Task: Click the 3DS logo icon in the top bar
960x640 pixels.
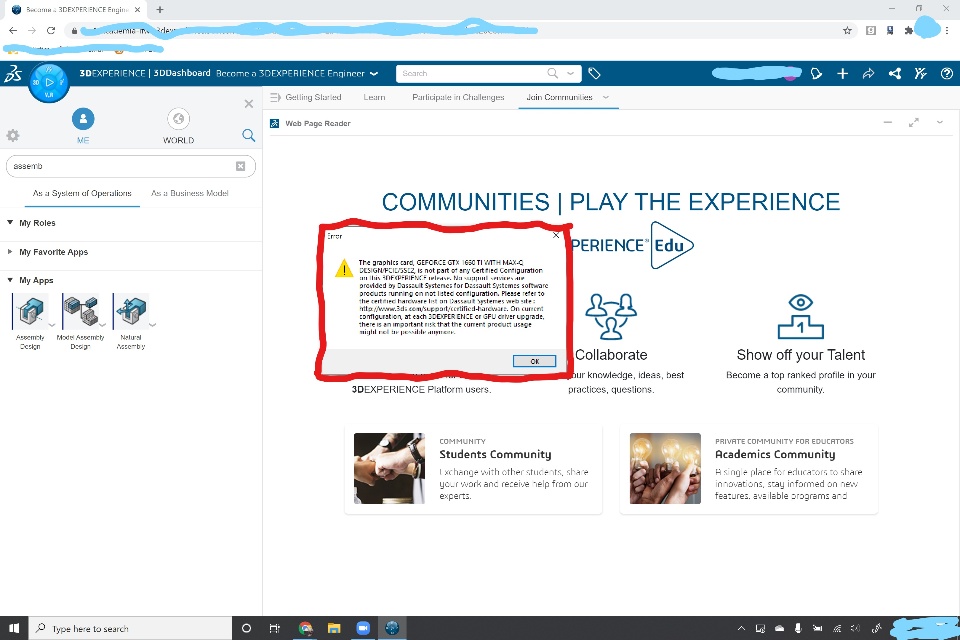Action: [13, 73]
